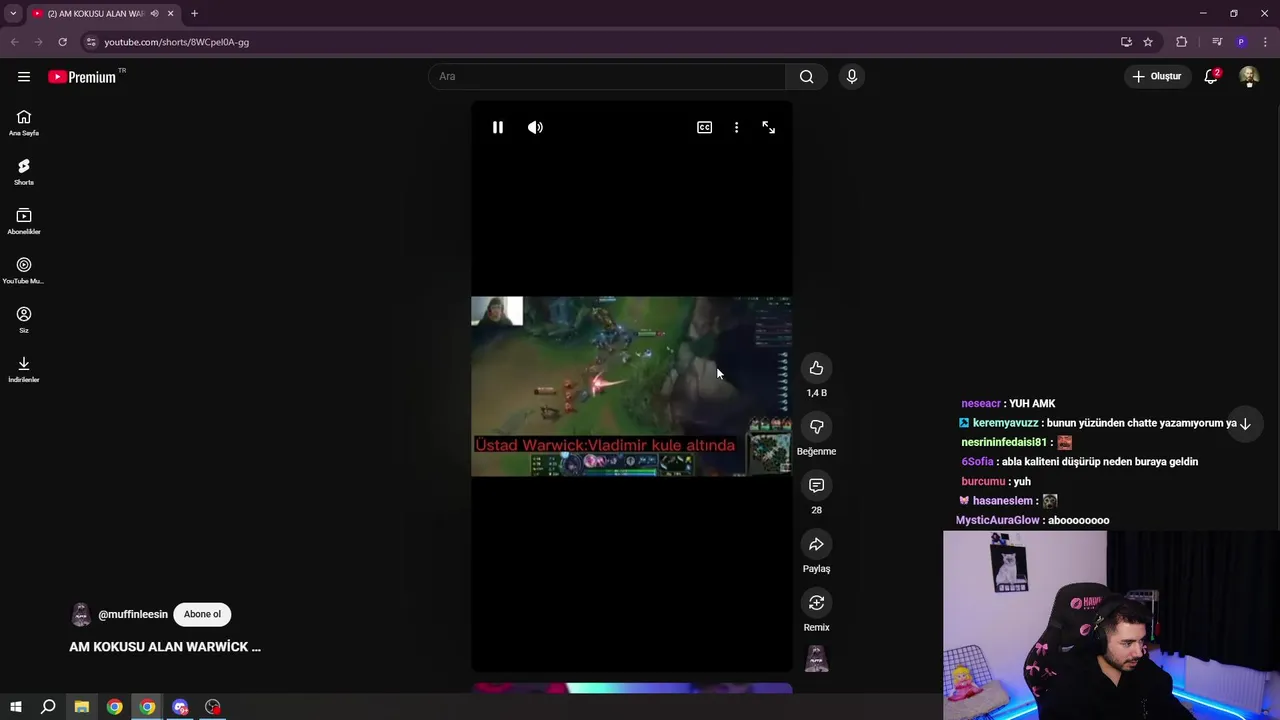Open Siz (You) page in sidebar
The image size is (1280, 720).
[x=24, y=320]
